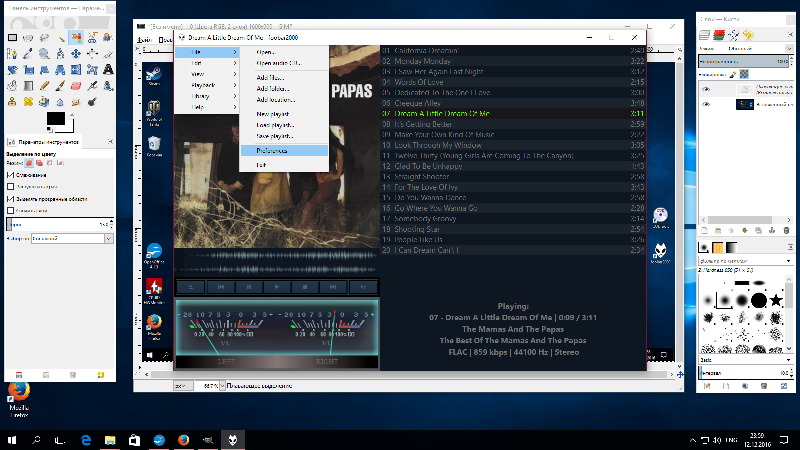Select track 02 Monday Monday
The image size is (800, 450).
[513, 61]
